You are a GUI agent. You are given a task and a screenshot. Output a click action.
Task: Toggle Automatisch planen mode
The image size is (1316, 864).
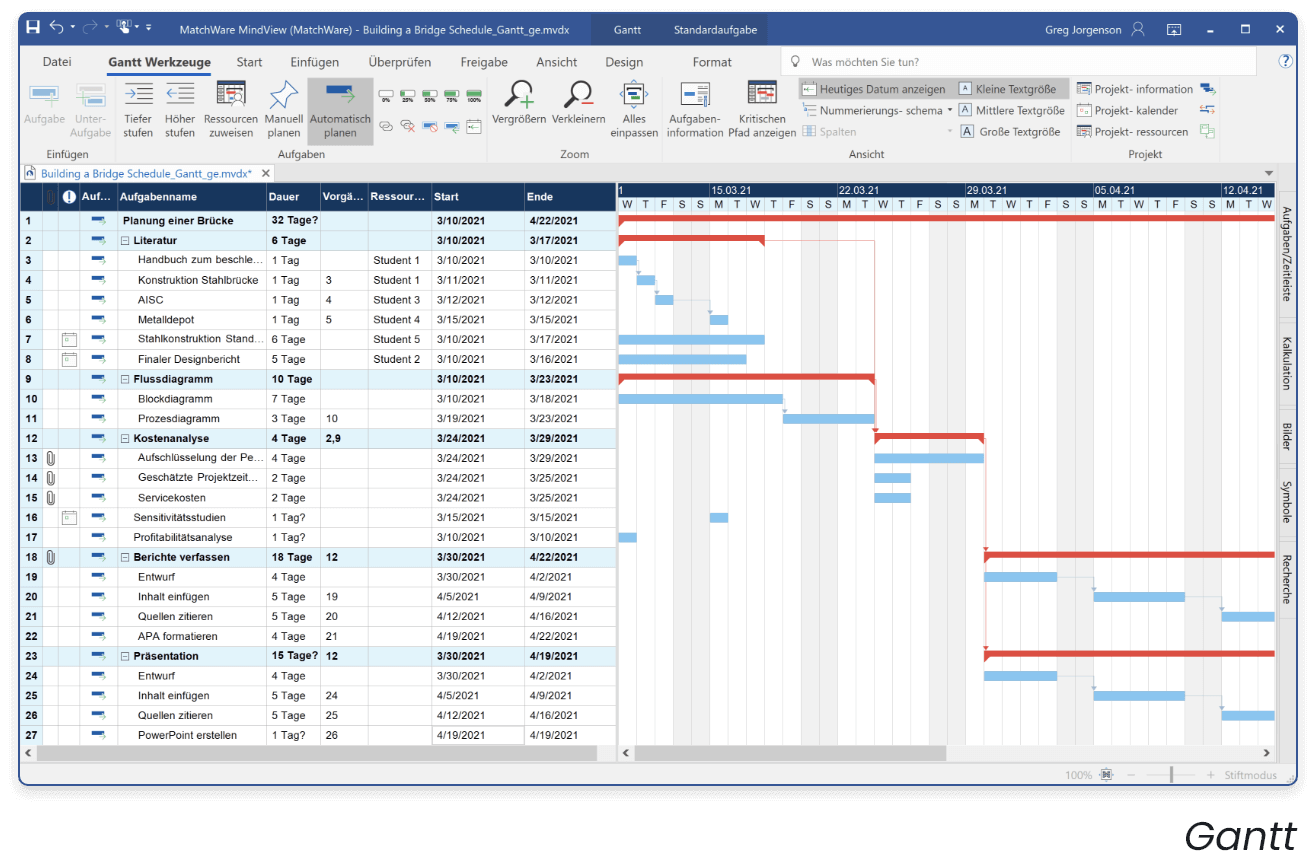click(340, 111)
